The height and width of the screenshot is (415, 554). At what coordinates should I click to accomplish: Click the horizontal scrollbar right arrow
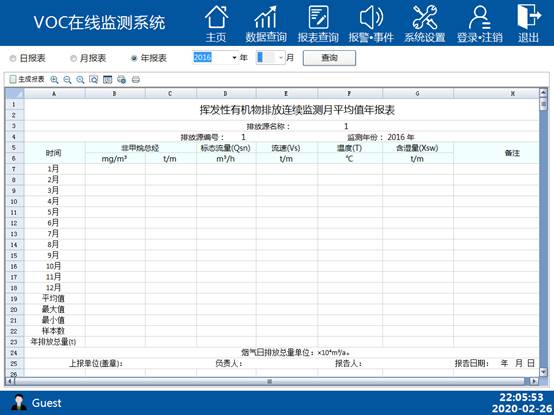pos(535,381)
